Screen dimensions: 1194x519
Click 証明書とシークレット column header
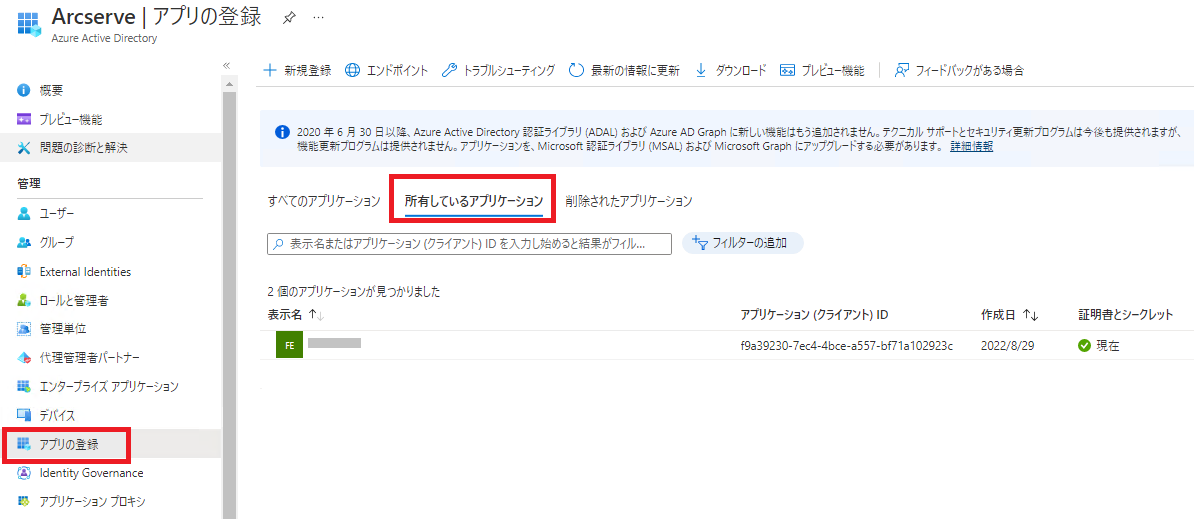[x=1125, y=314]
